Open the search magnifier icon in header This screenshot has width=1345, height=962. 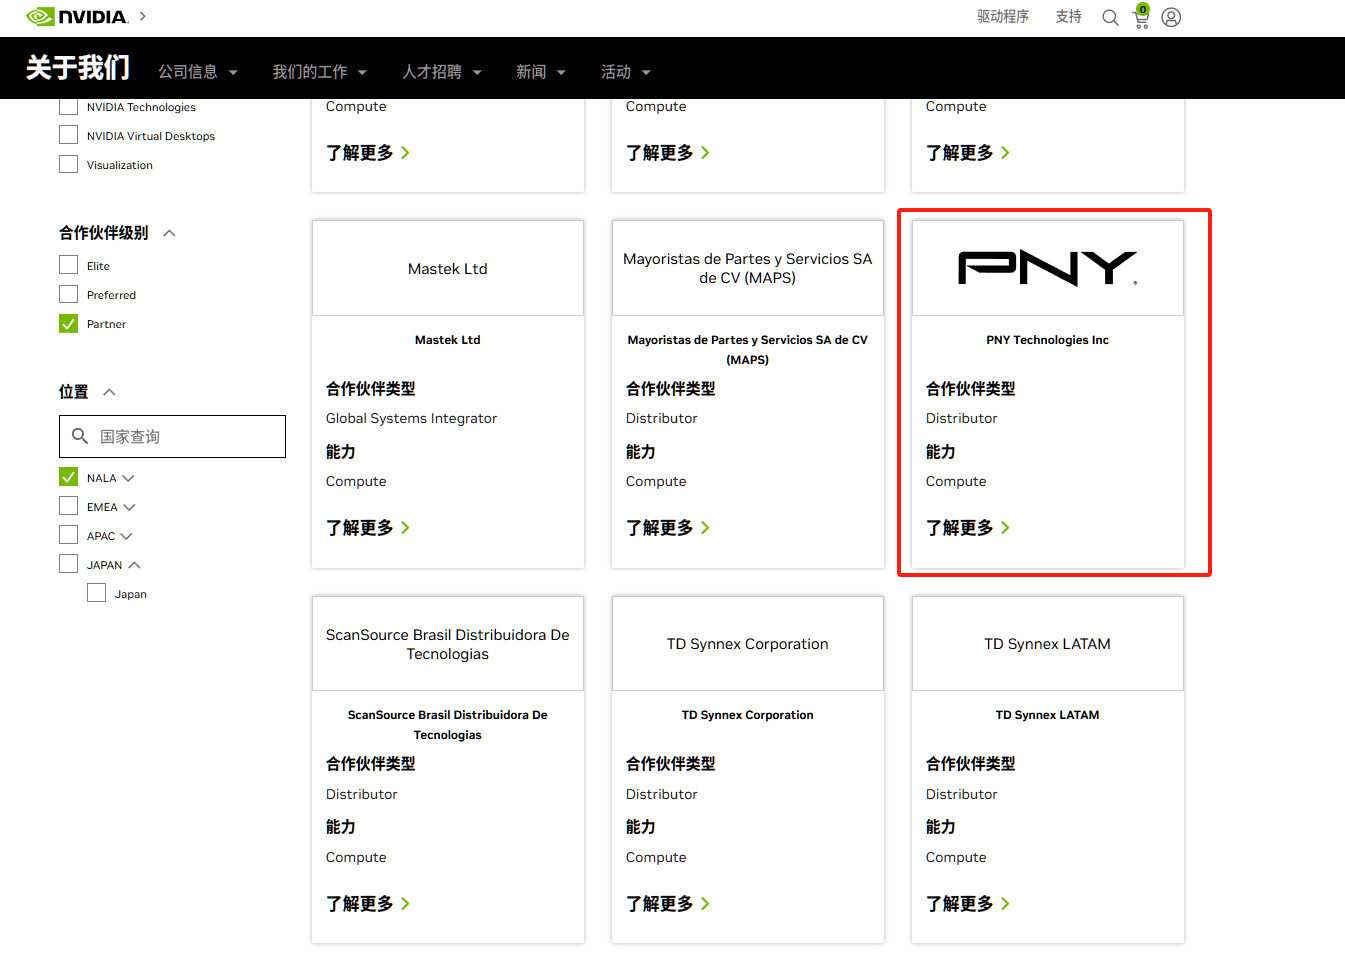pos(1110,17)
